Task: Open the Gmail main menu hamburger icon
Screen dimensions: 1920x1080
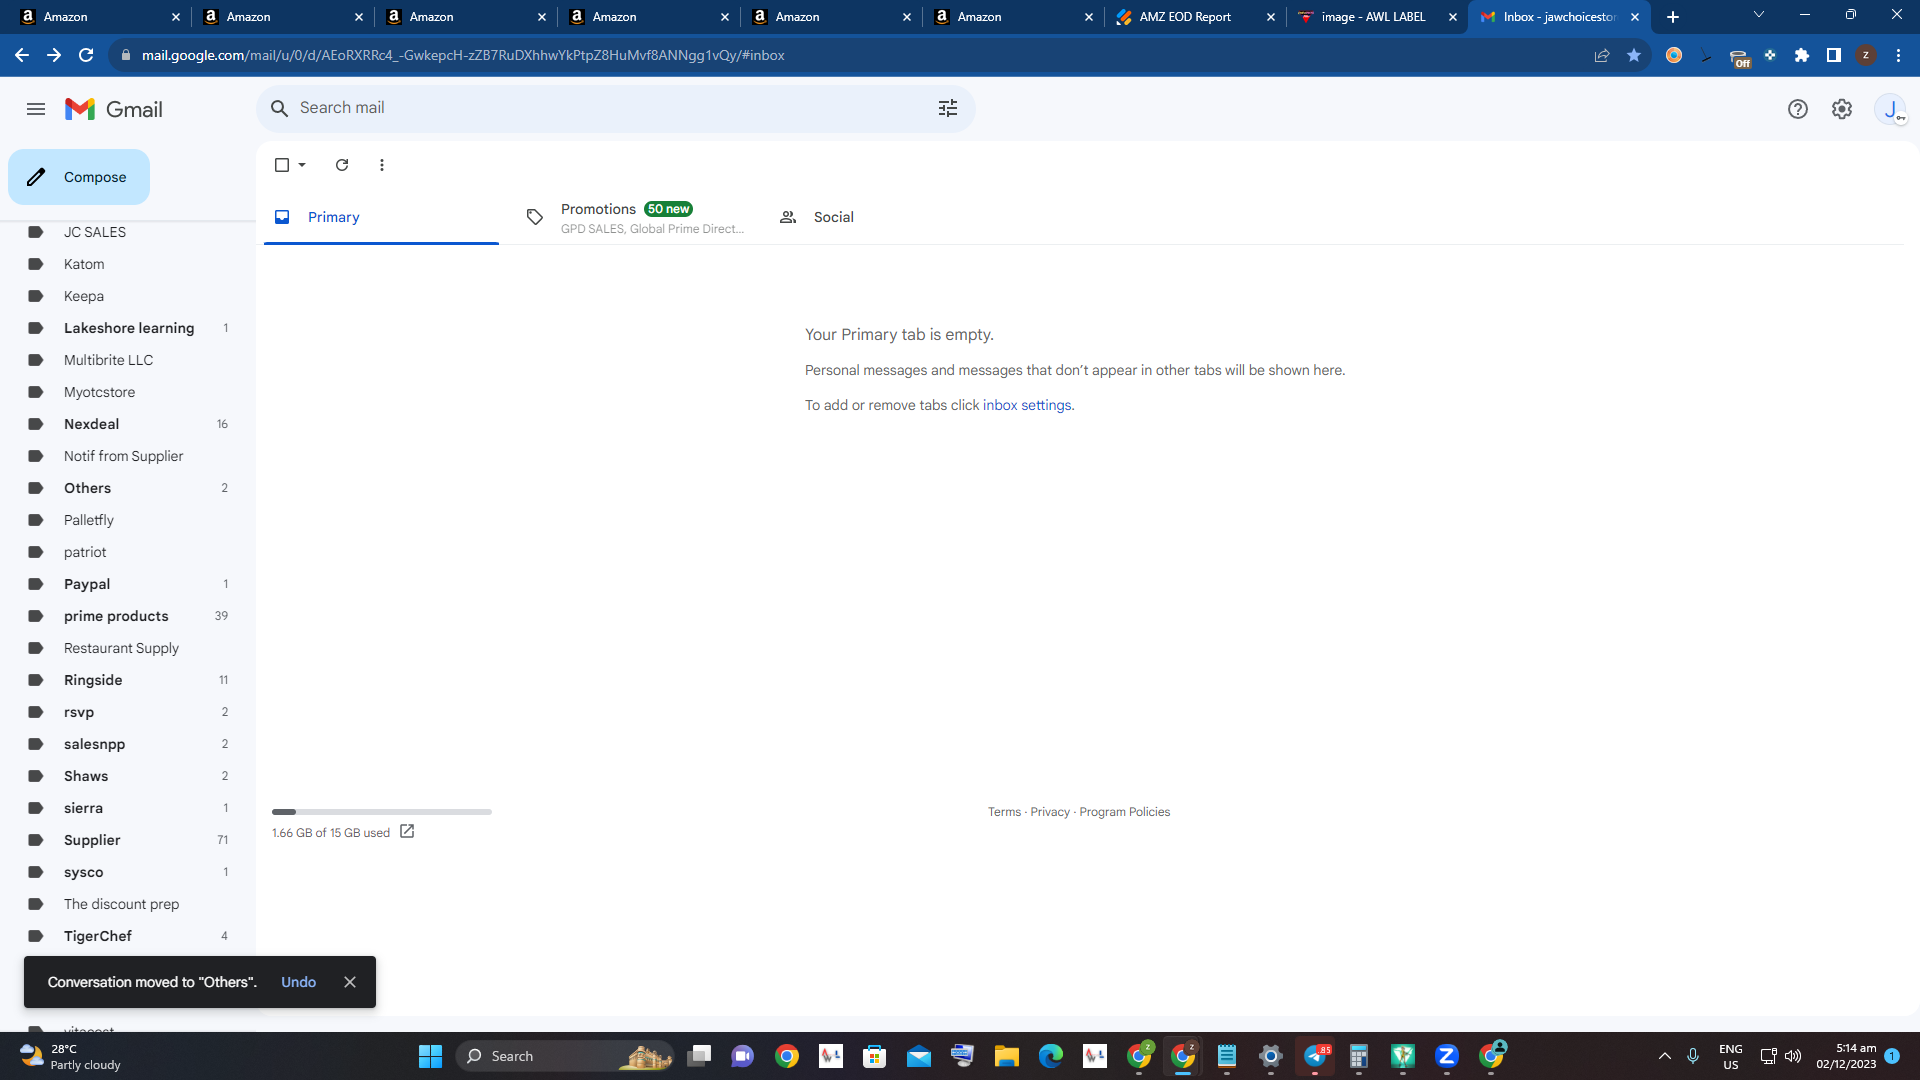Action: pos(36,109)
